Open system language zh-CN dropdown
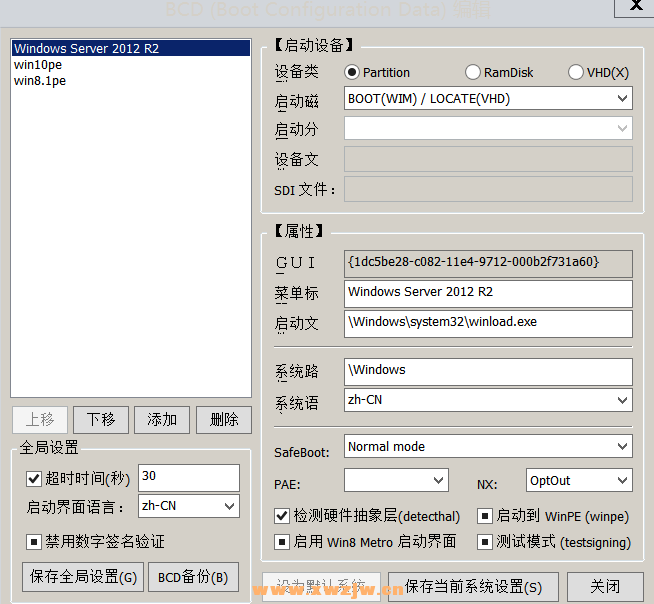The width and height of the screenshot is (654, 604). 488,400
